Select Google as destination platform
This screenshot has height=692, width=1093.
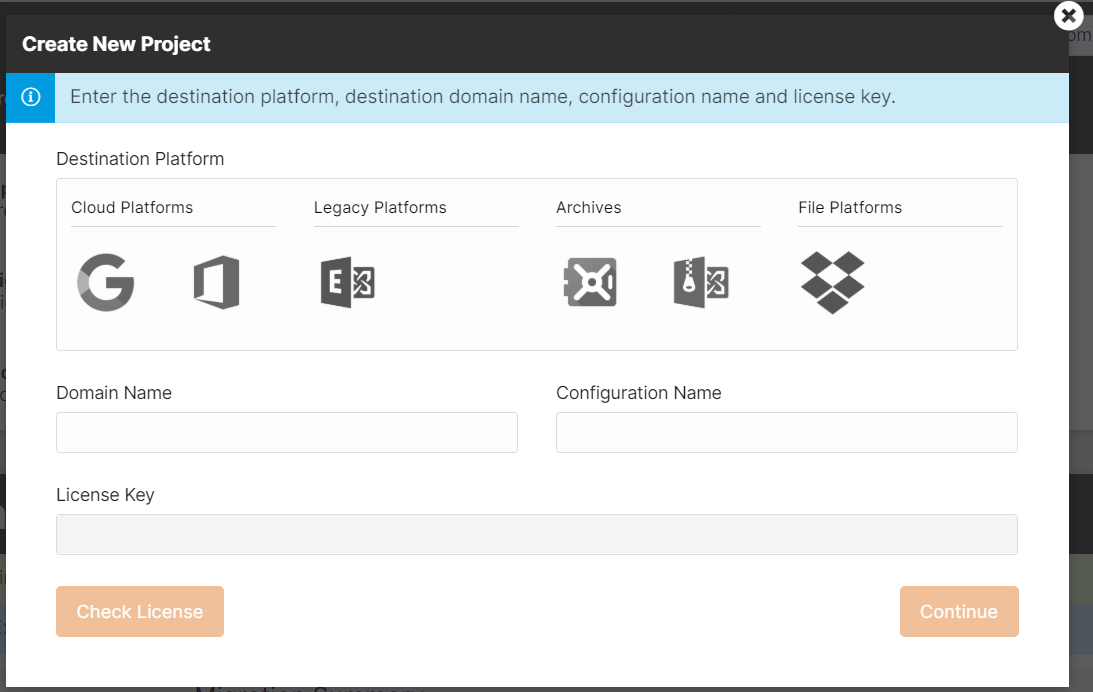pos(105,282)
